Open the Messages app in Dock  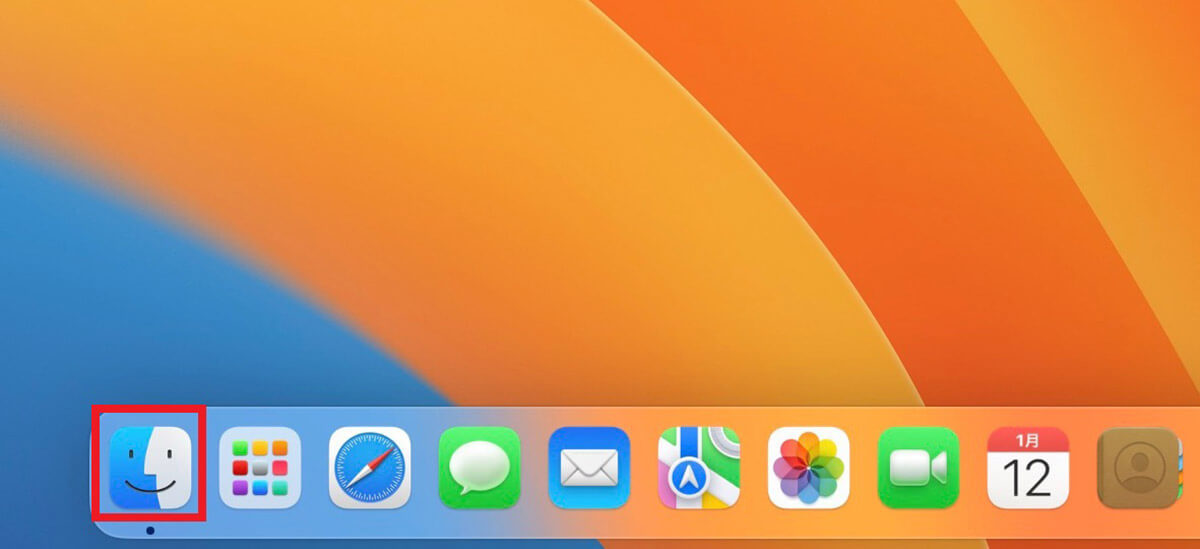(479, 468)
